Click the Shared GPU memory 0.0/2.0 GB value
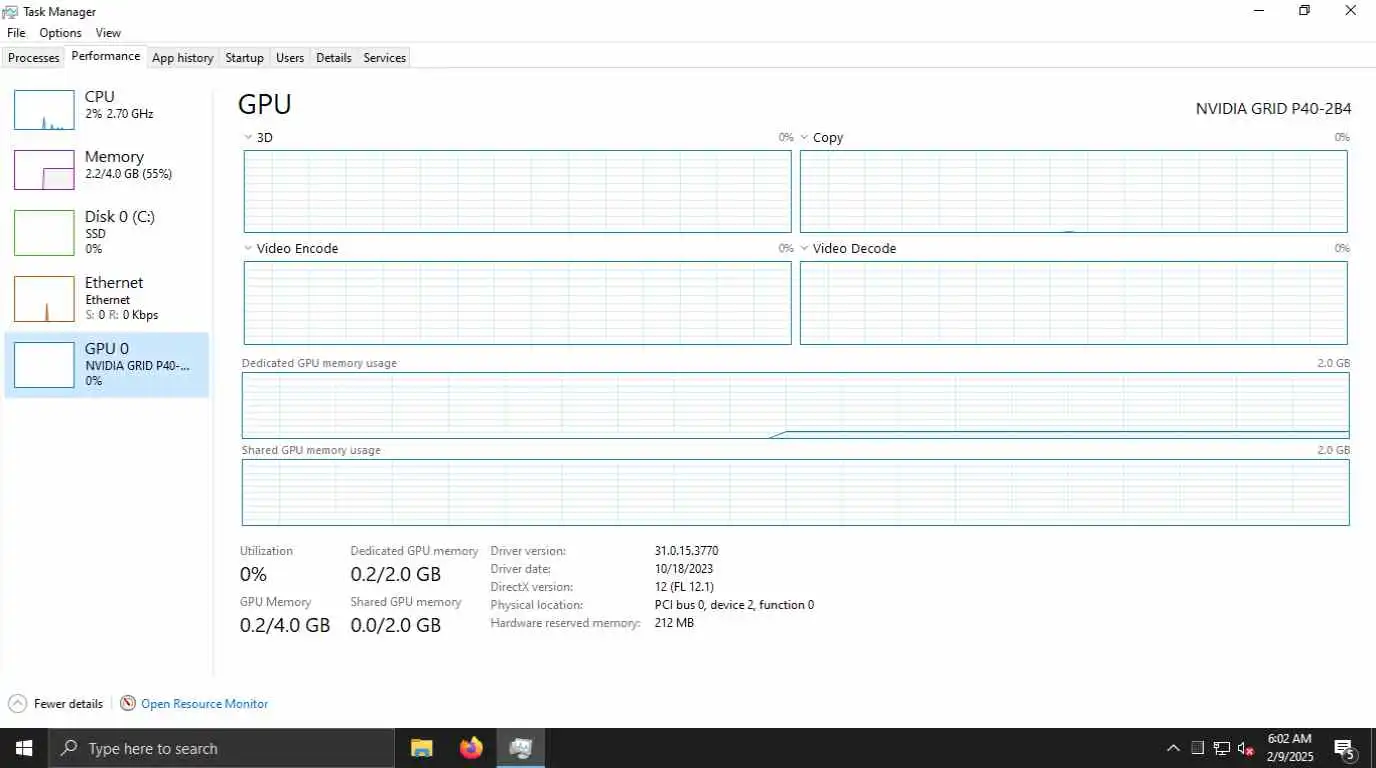1376x768 pixels. [x=395, y=625]
